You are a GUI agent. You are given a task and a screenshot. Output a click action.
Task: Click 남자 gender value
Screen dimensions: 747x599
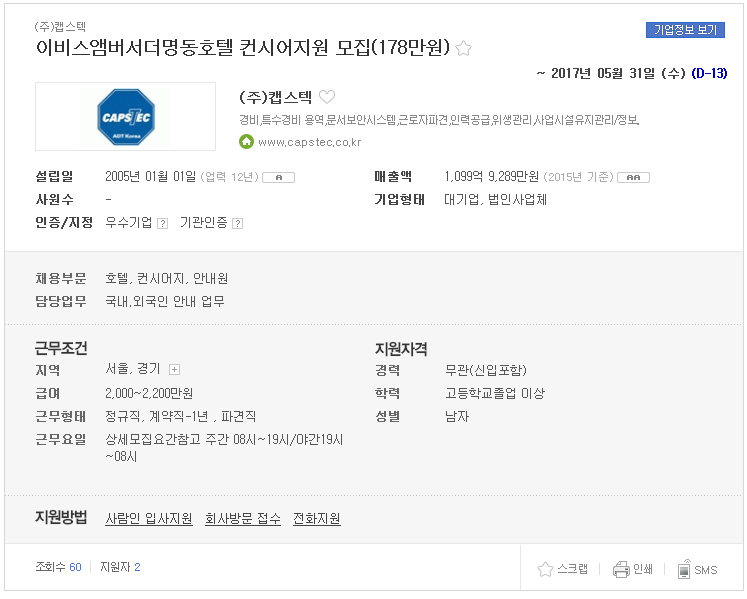coord(457,416)
